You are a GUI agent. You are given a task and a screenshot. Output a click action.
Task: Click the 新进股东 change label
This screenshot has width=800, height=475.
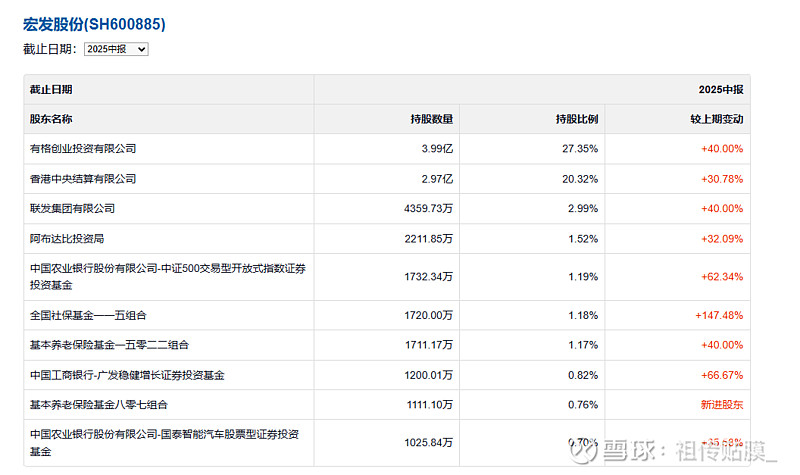click(721, 405)
